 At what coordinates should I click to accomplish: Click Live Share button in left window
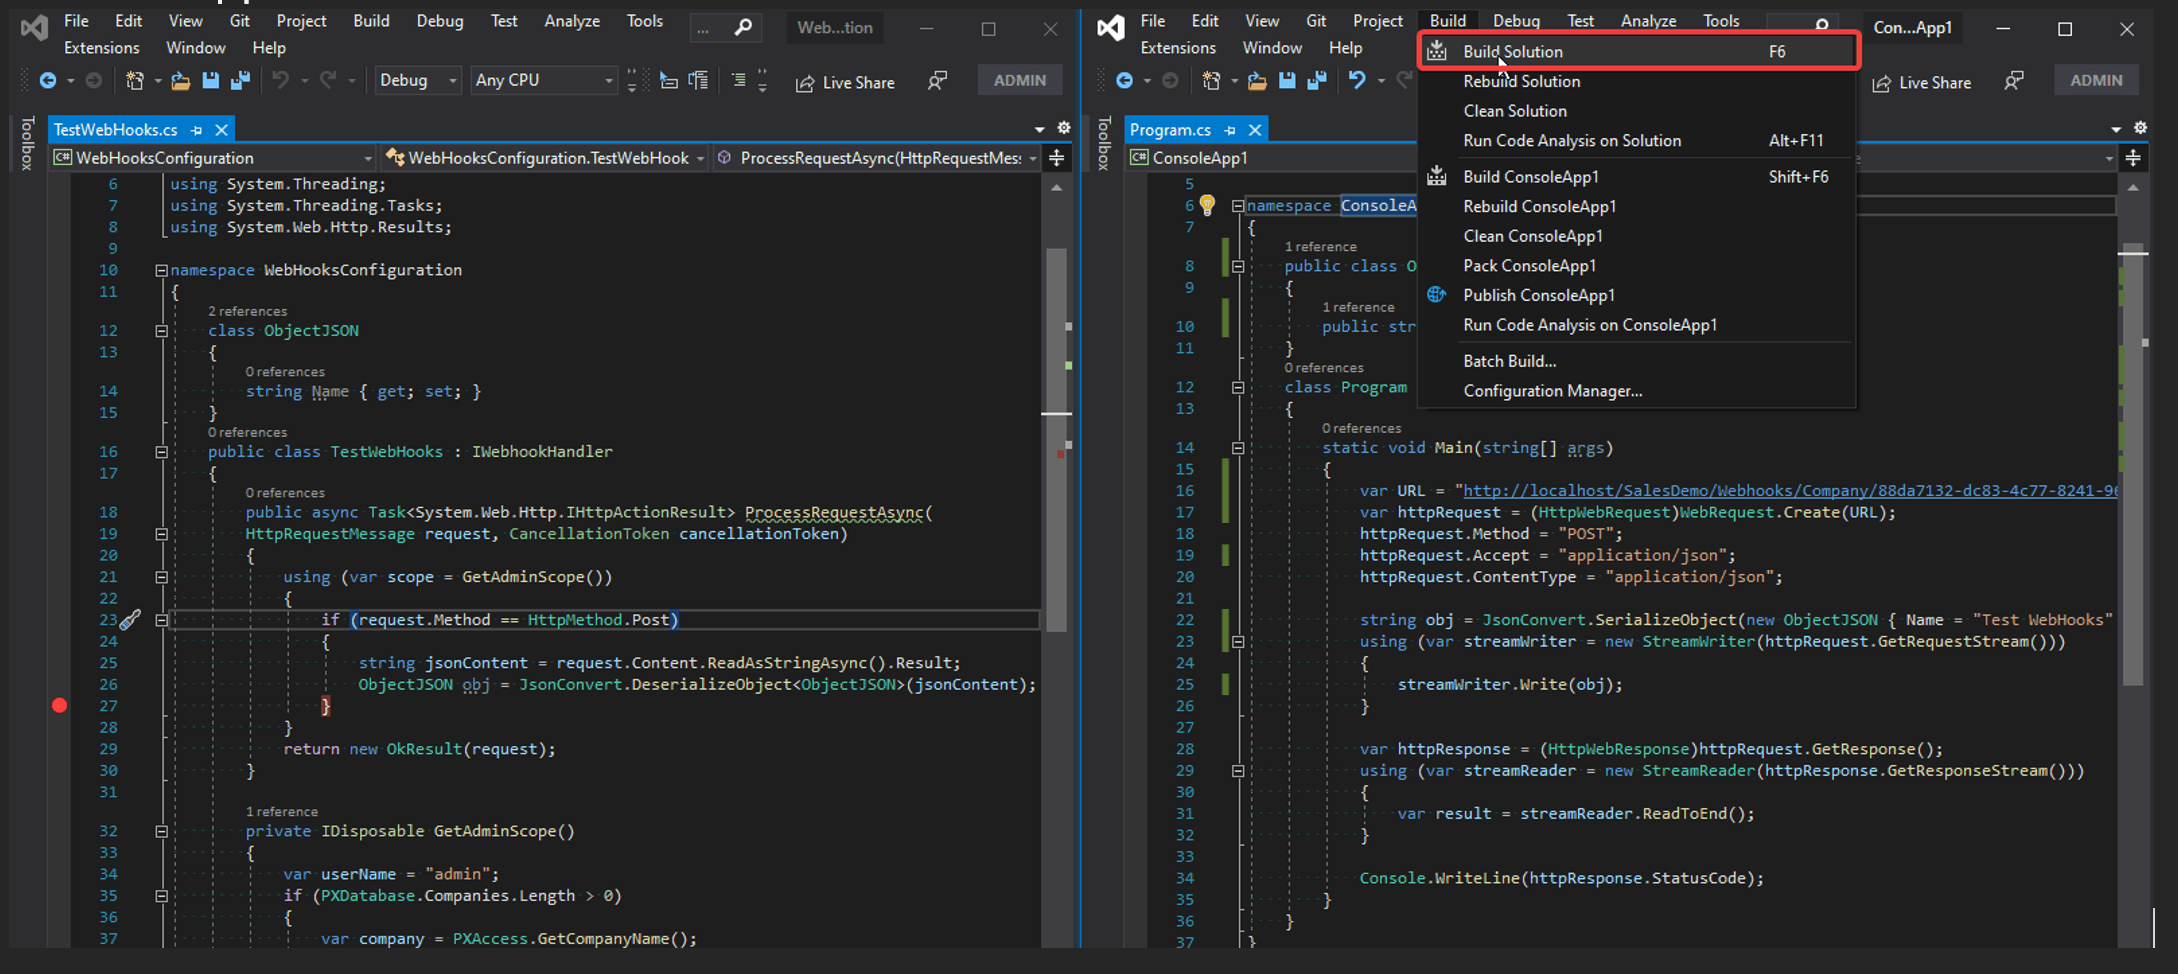point(846,82)
